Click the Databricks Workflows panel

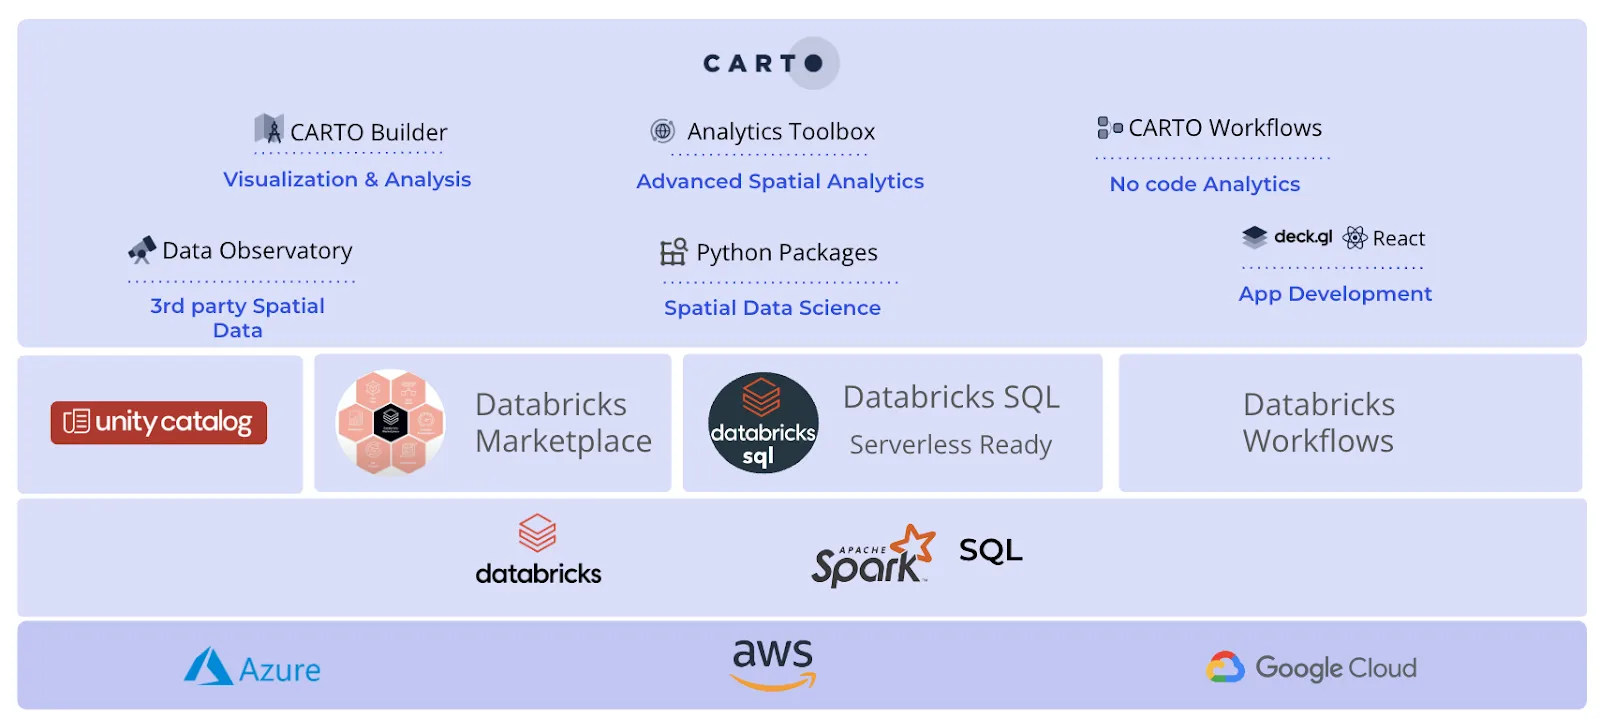click(x=1349, y=423)
